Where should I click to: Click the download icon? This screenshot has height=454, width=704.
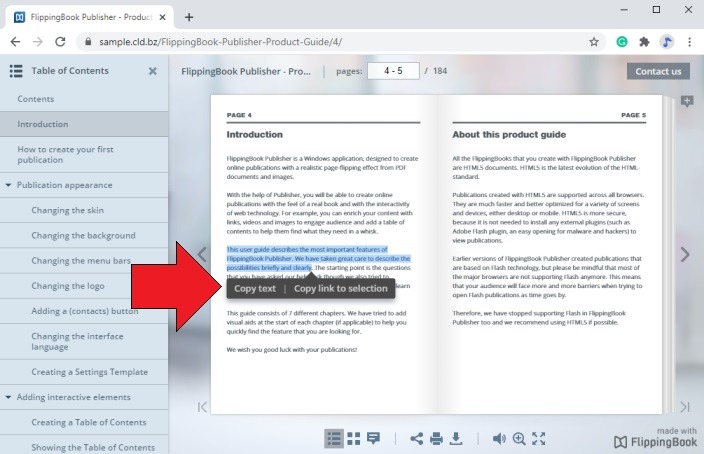click(x=456, y=438)
